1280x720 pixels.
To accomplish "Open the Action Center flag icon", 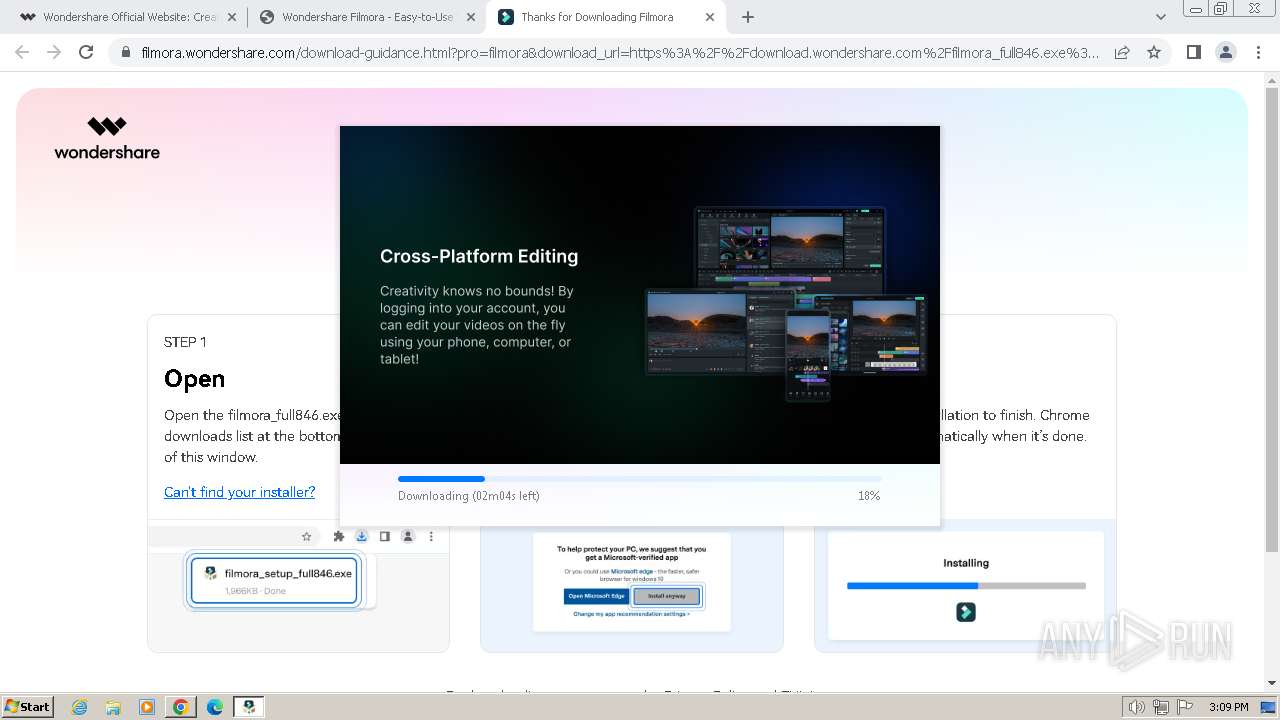I will point(1185,707).
